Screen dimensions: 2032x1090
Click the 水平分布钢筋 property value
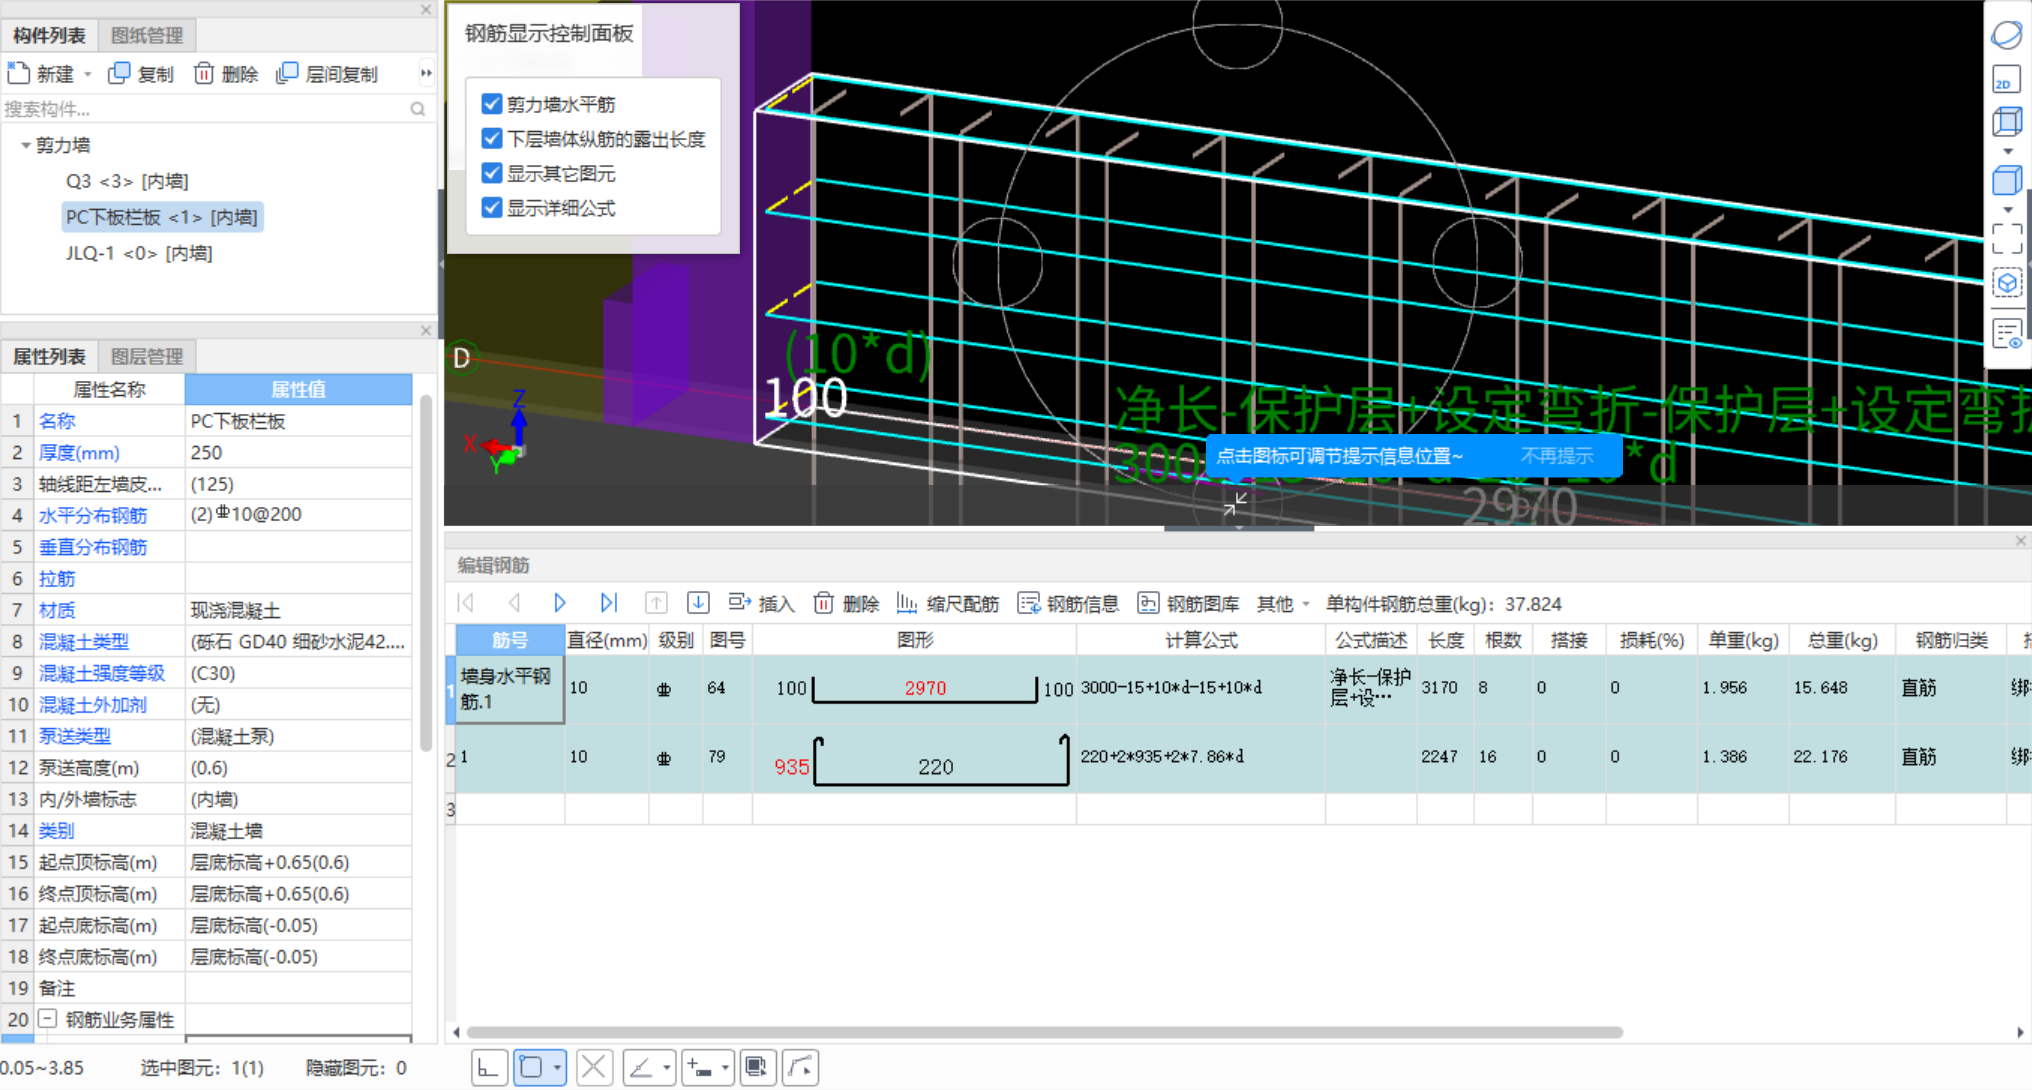tap(298, 515)
